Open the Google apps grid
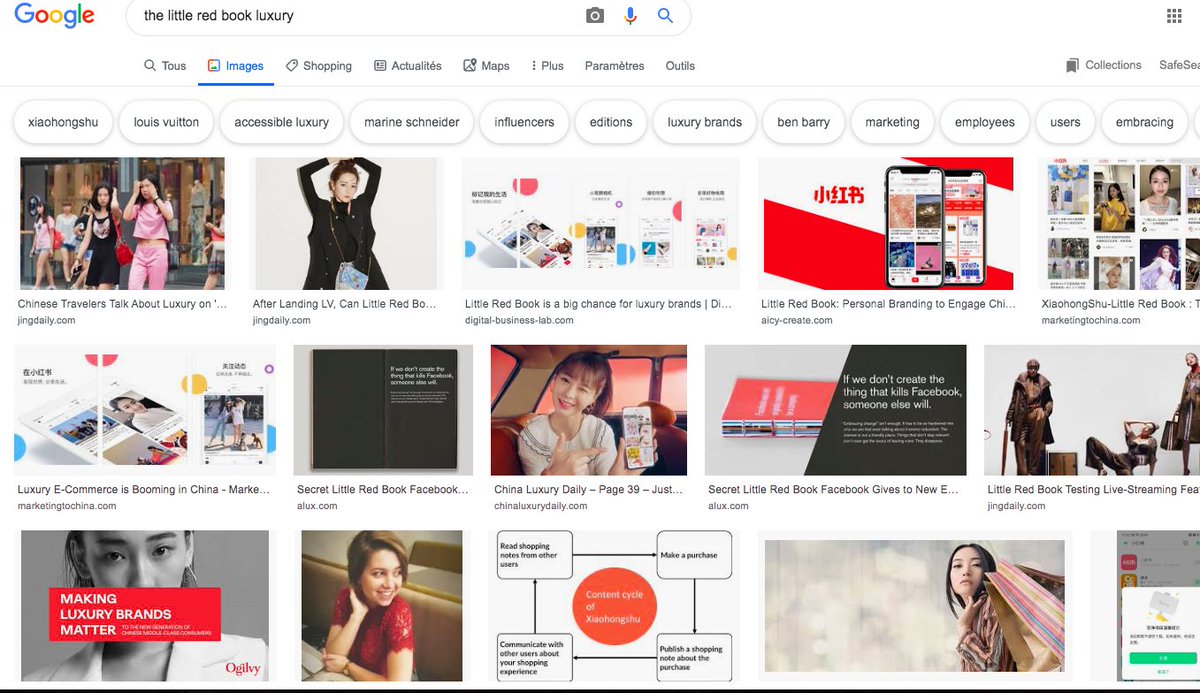Screen dimensions: 1200x693 [1174, 16]
